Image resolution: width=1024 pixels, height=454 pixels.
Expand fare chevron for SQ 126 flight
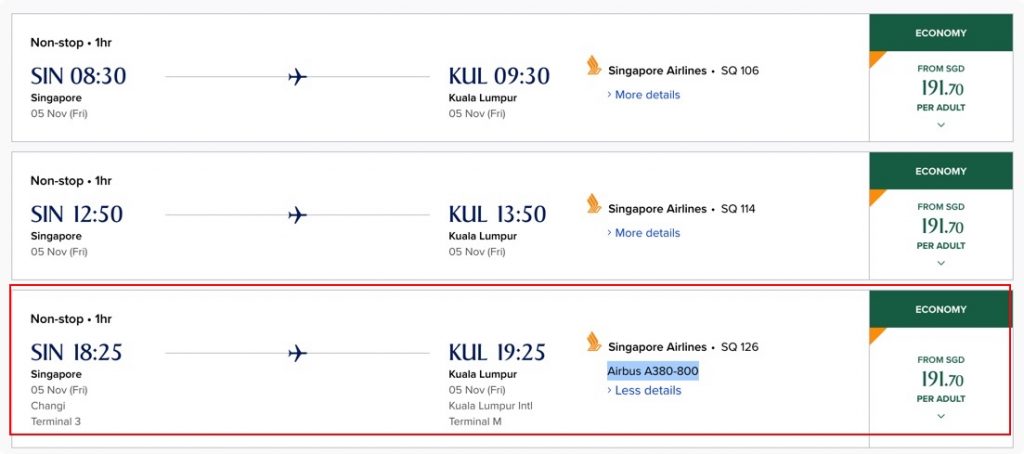pos(940,416)
